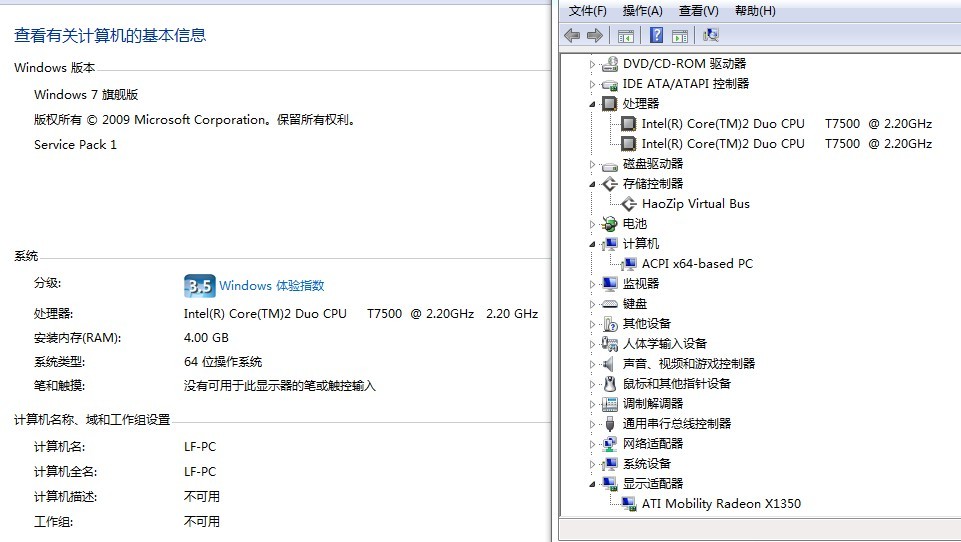Screen dimensions: 961x542
Task: Click the 处理器 processor chip icon
Action: pos(609,104)
